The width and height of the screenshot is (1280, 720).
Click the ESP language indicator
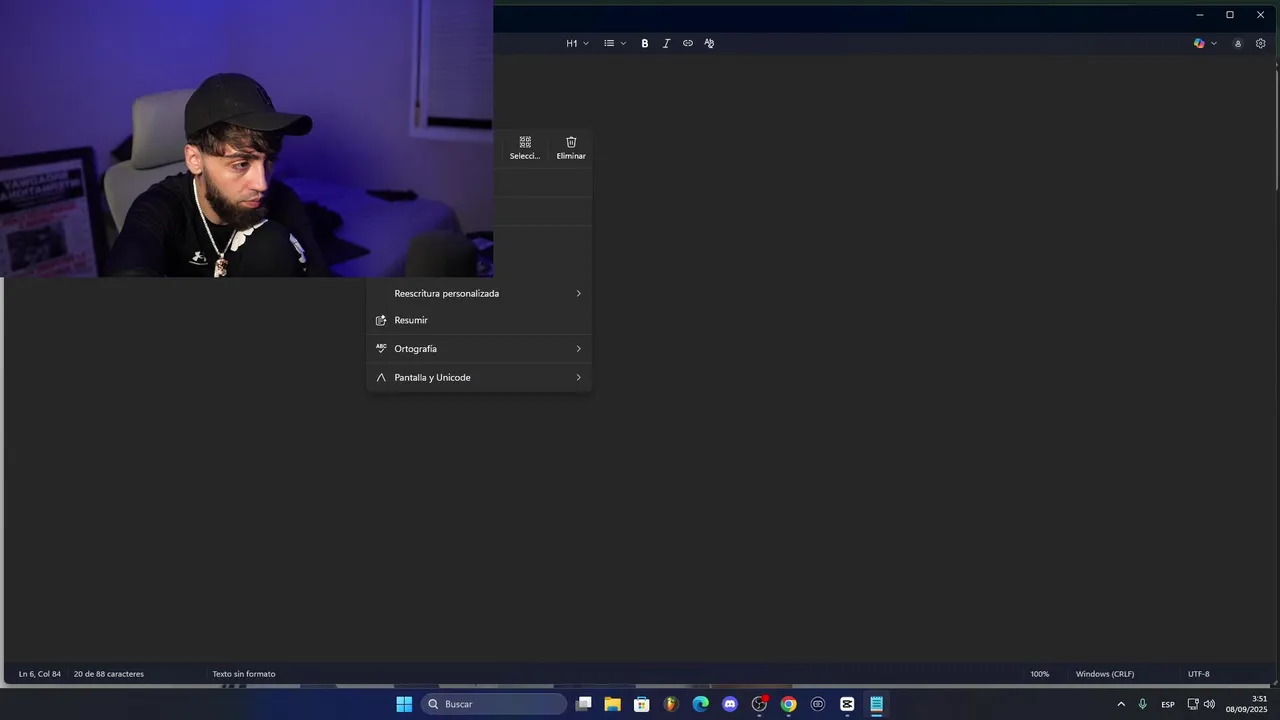1168,704
